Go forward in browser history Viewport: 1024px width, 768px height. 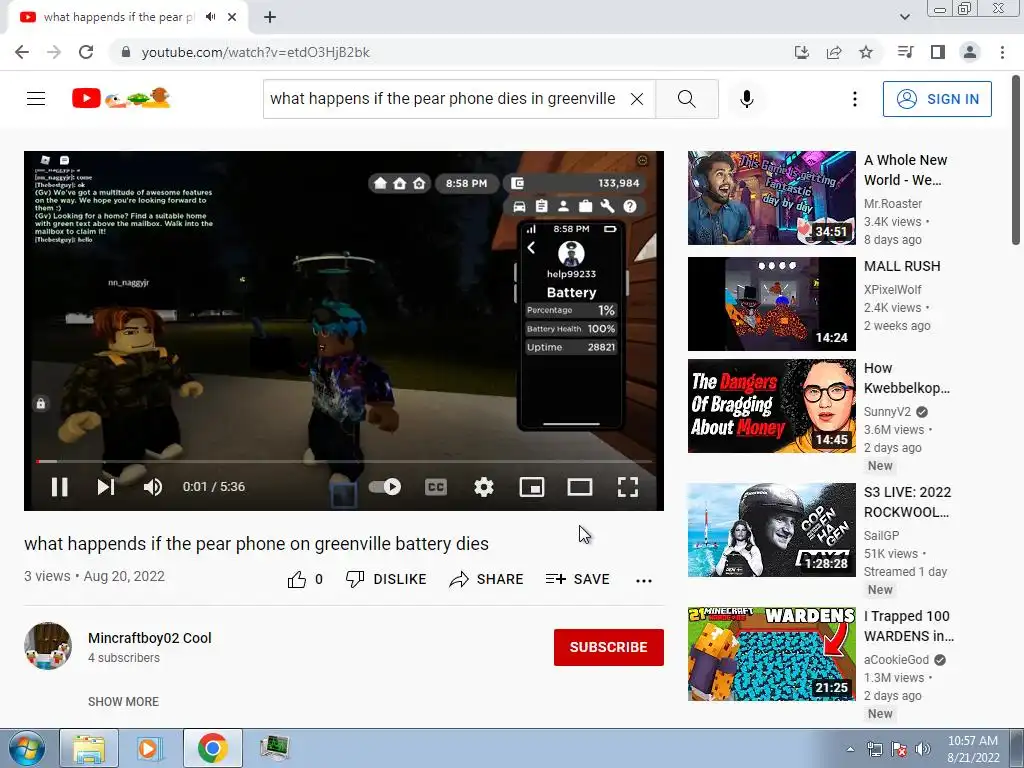[x=54, y=52]
